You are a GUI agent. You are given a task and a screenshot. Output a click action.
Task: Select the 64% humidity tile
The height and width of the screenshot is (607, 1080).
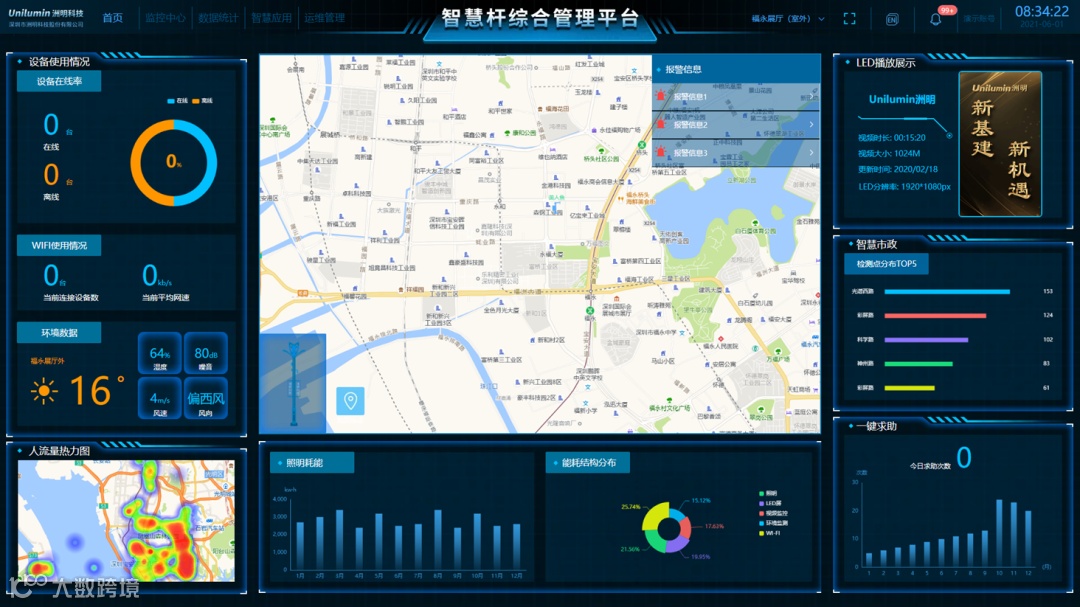[x=160, y=353]
